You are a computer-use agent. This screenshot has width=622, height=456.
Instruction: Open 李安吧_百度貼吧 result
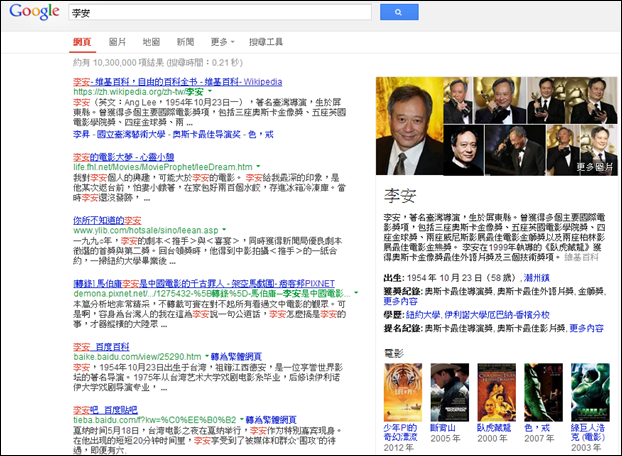(x=105, y=410)
